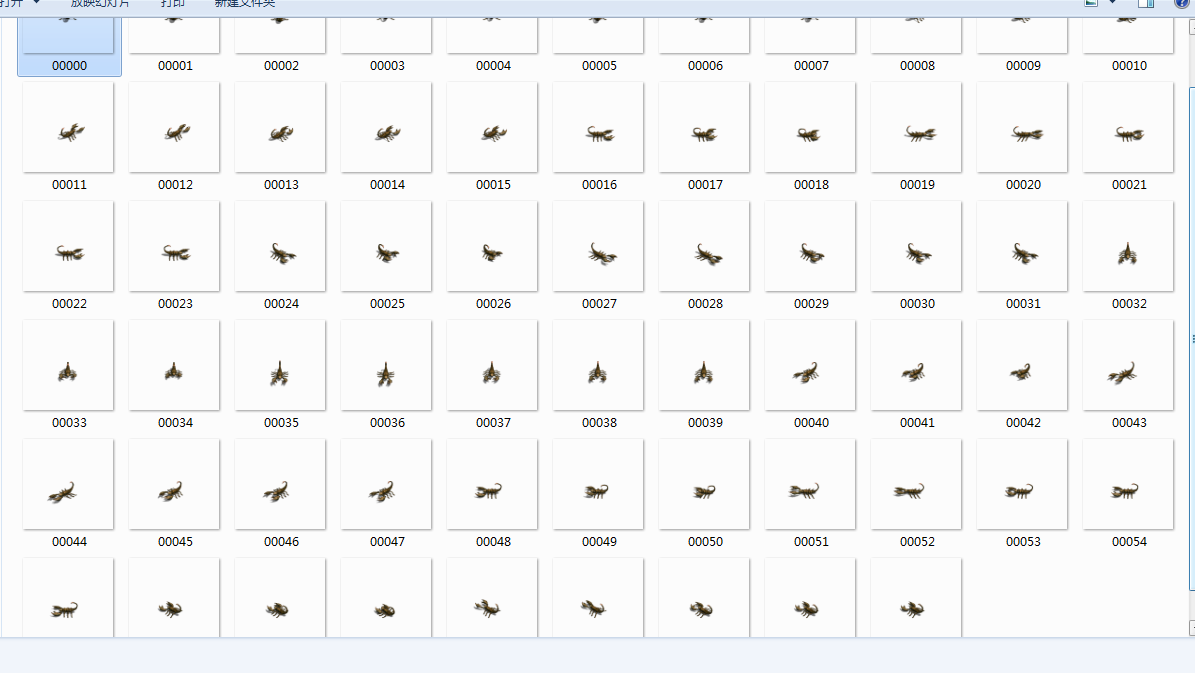Viewport: 1195px width, 673px height.
Task: Select the scorpion thumbnail for file 00025
Action: (386, 246)
